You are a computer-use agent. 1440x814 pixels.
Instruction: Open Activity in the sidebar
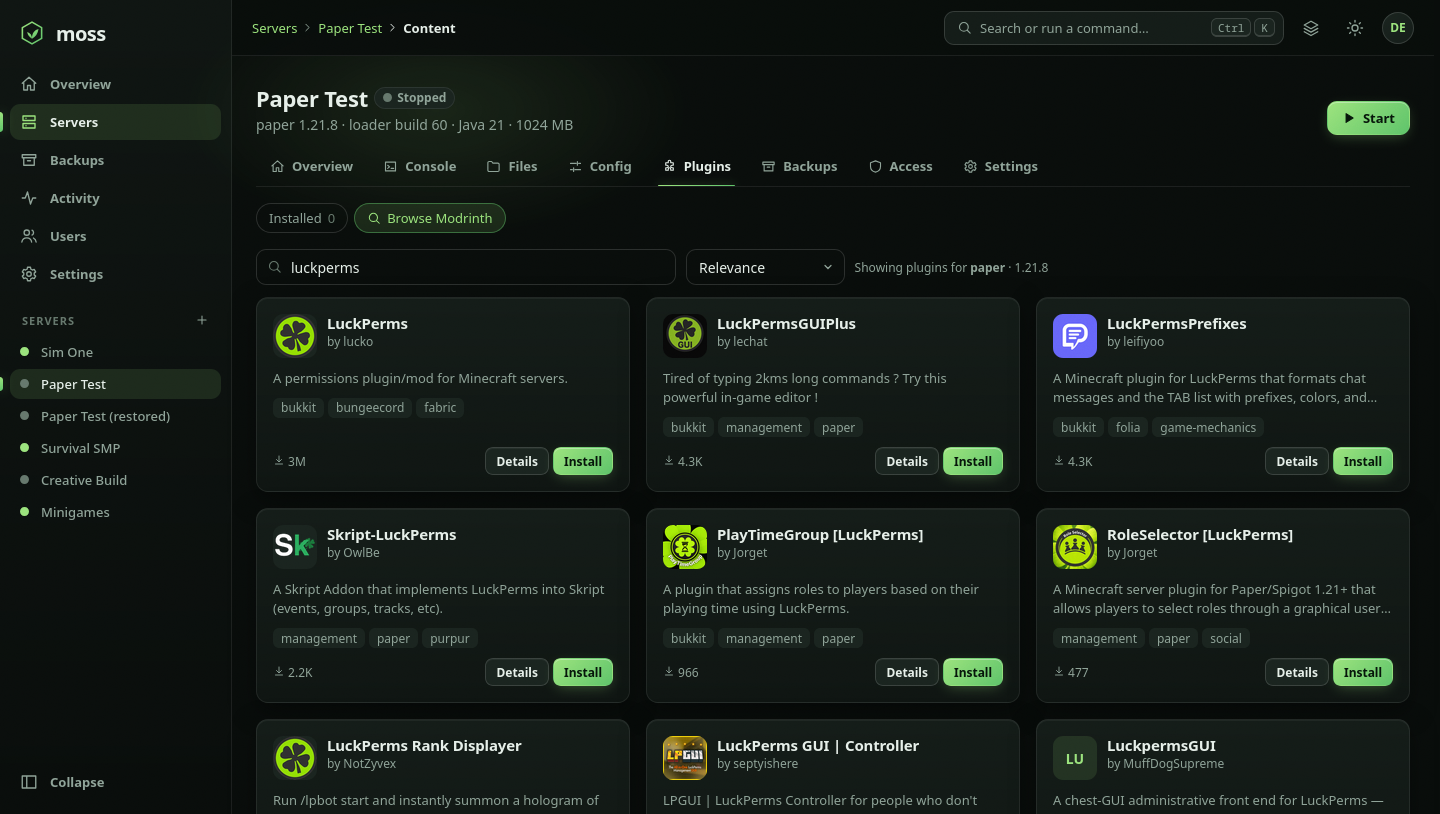[x=115, y=198]
